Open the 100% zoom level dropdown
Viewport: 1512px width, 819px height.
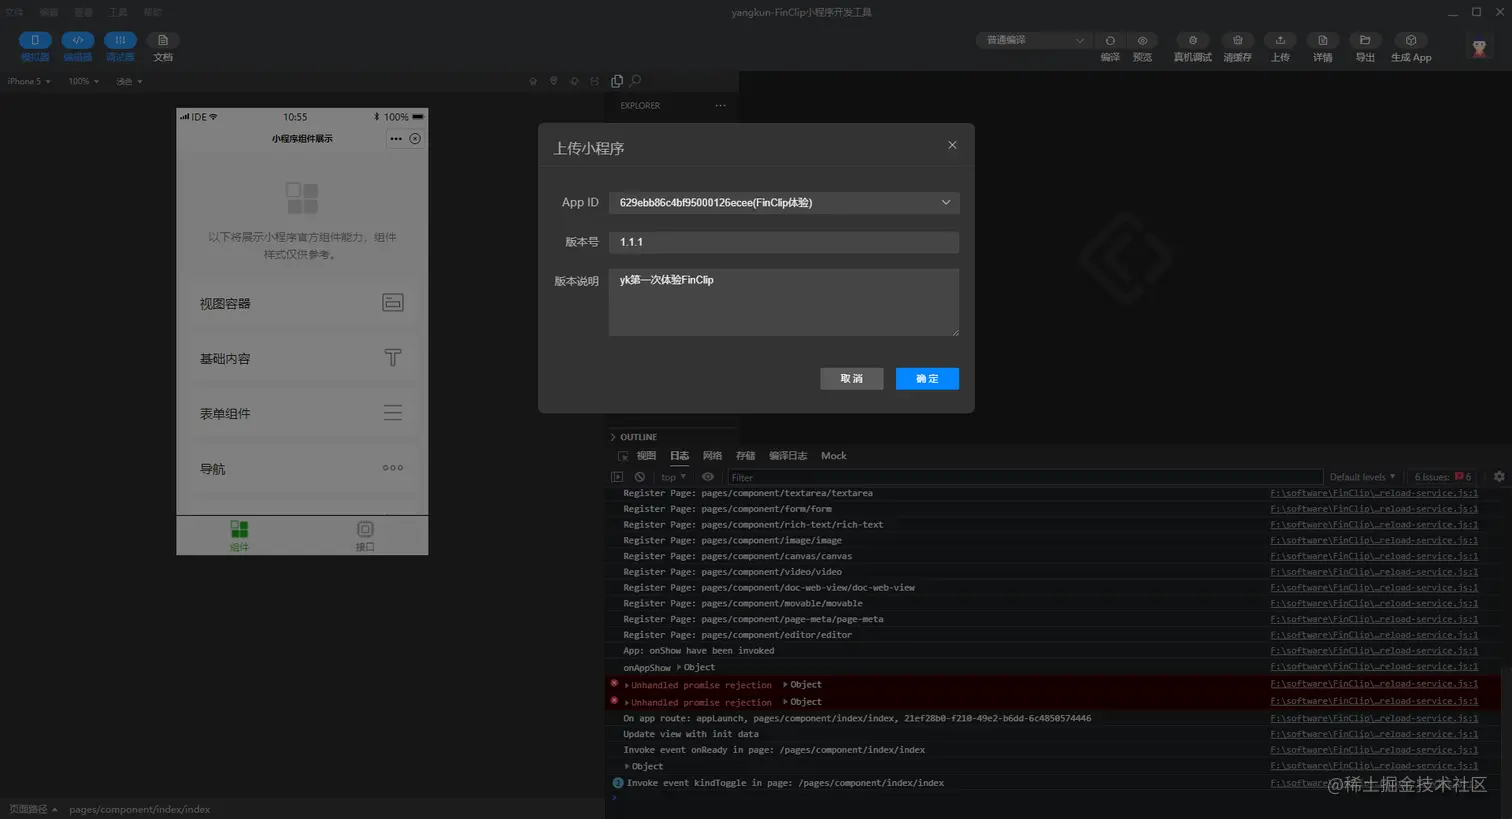[x=84, y=81]
